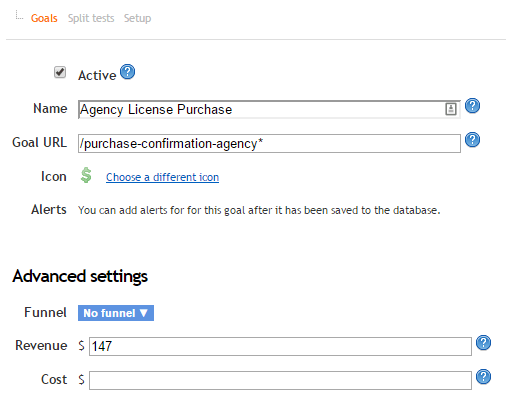Click the help icon beside Cost field
Screen dimensions: 506x399
pyautogui.click(x=483, y=377)
